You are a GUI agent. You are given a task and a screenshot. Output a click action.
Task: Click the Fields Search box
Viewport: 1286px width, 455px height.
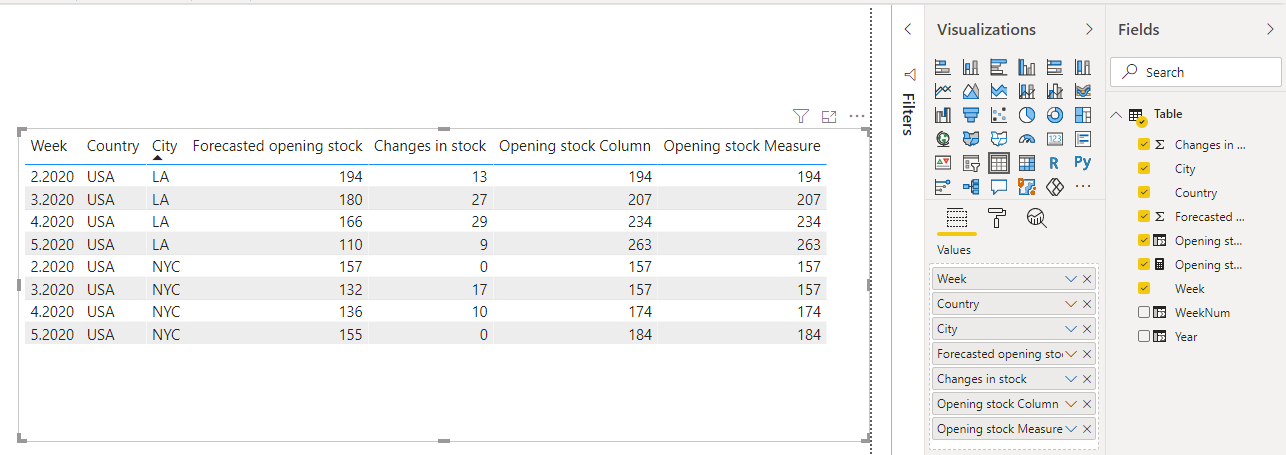(1195, 72)
